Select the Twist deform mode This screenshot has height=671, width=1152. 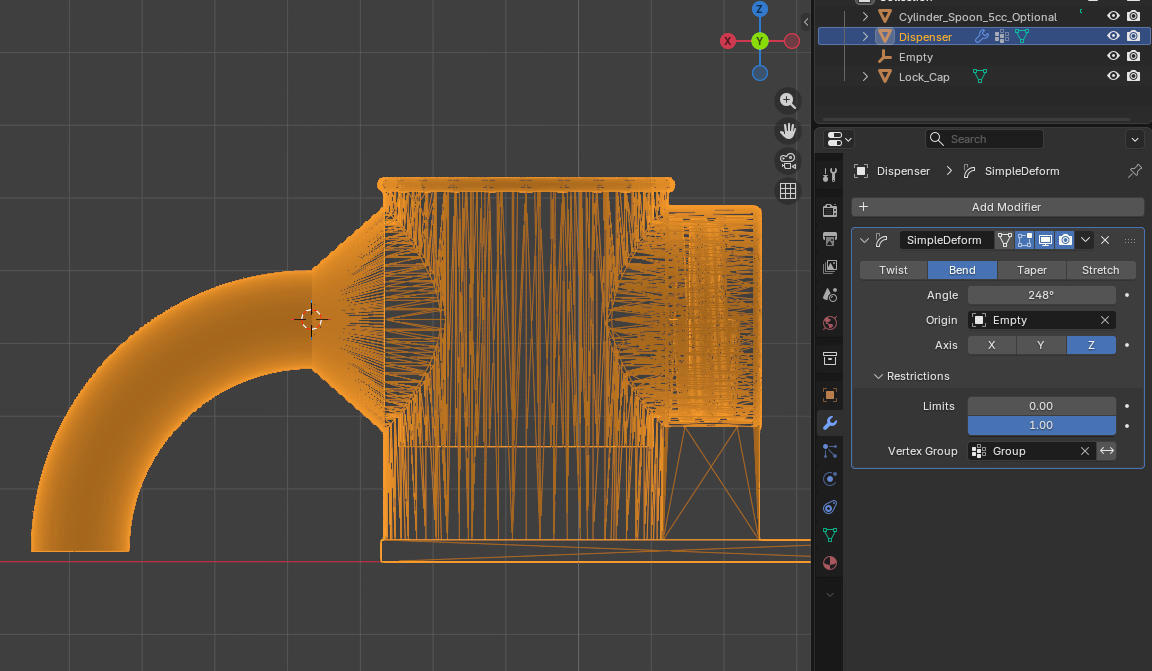pyautogui.click(x=893, y=270)
